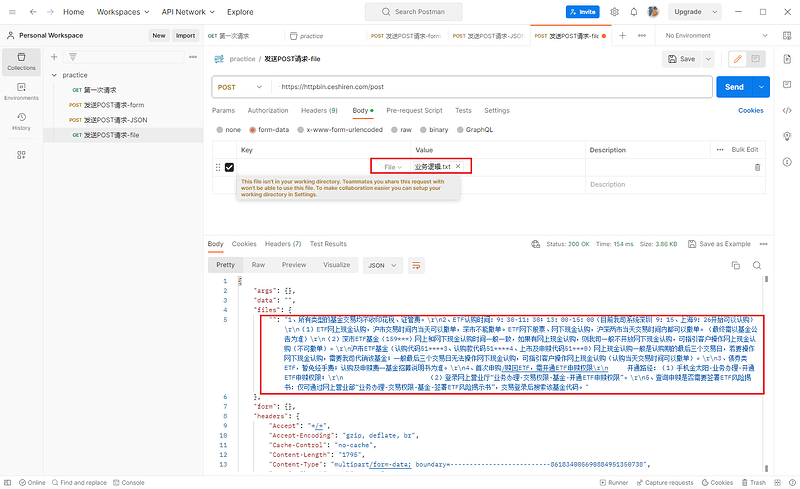Open the Console in status bar
Screen dimensions: 800x489
click(129, 482)
